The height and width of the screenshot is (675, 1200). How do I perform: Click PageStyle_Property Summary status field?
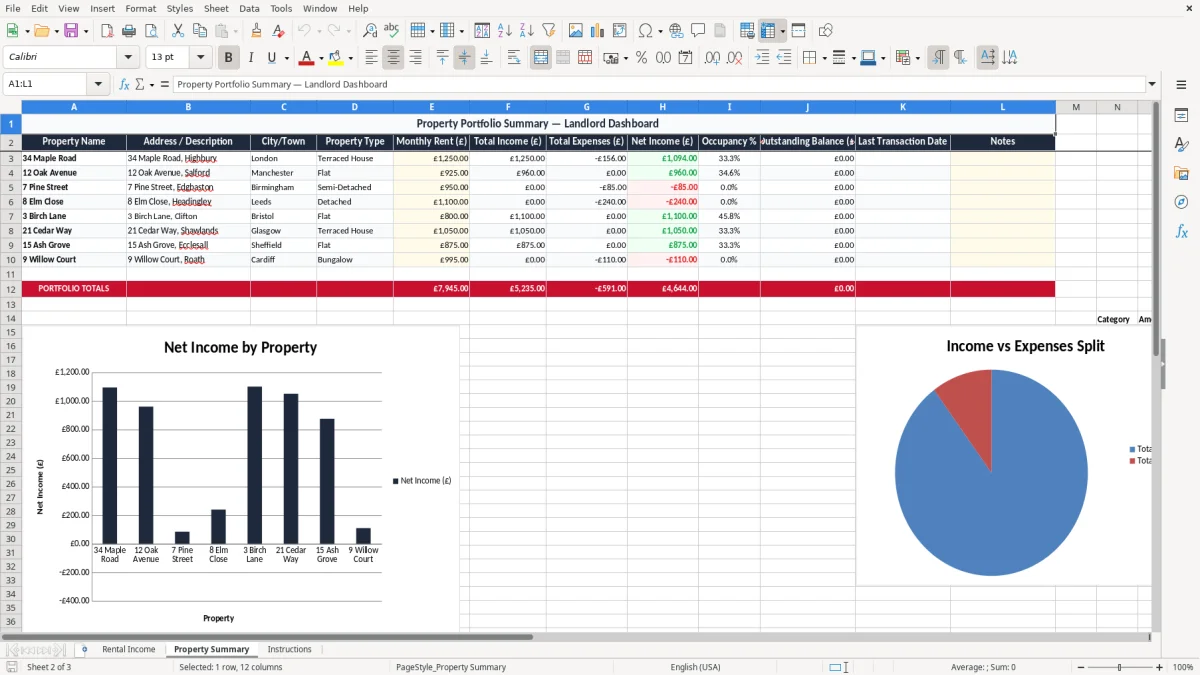coord(451,667)
